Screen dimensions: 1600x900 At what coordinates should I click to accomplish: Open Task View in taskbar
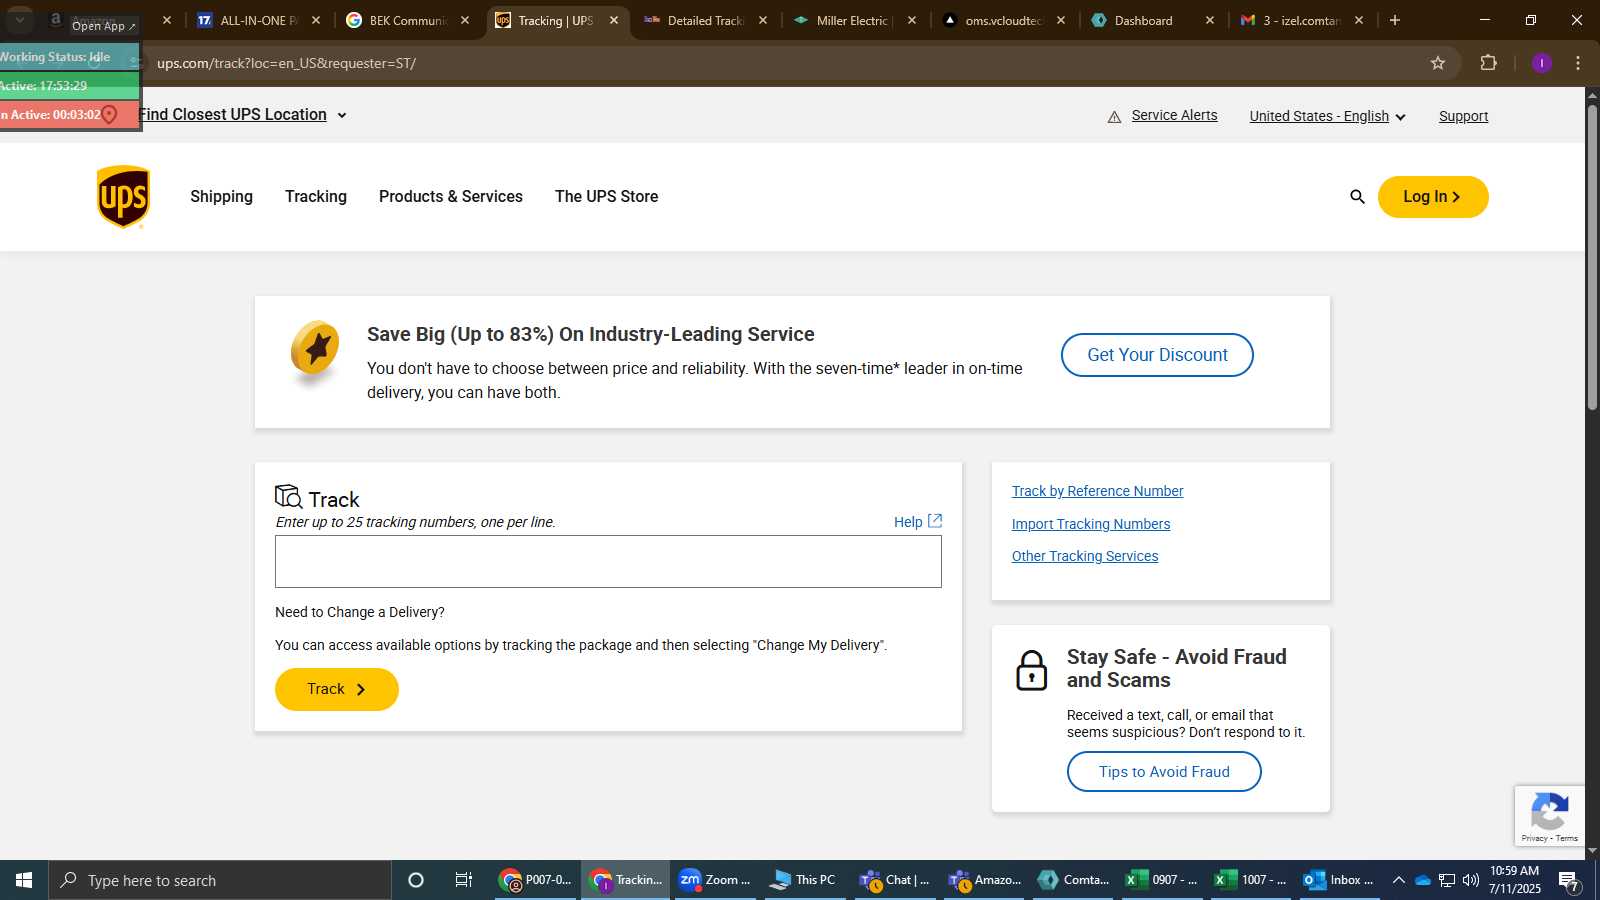(464, 880)
